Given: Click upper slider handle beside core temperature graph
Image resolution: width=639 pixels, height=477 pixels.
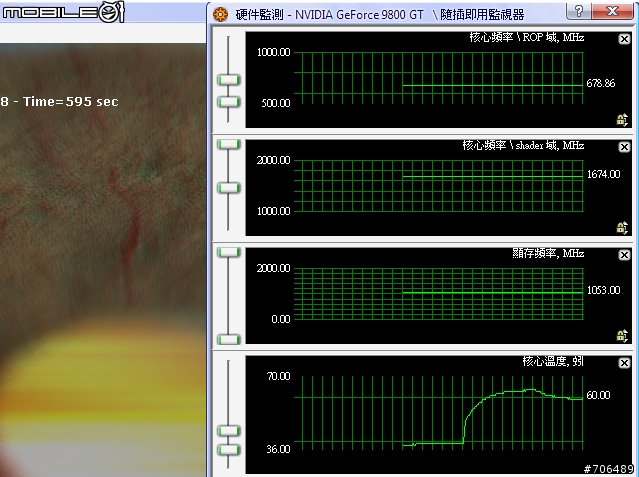Looking at the screenshot, I should [229, 431].
